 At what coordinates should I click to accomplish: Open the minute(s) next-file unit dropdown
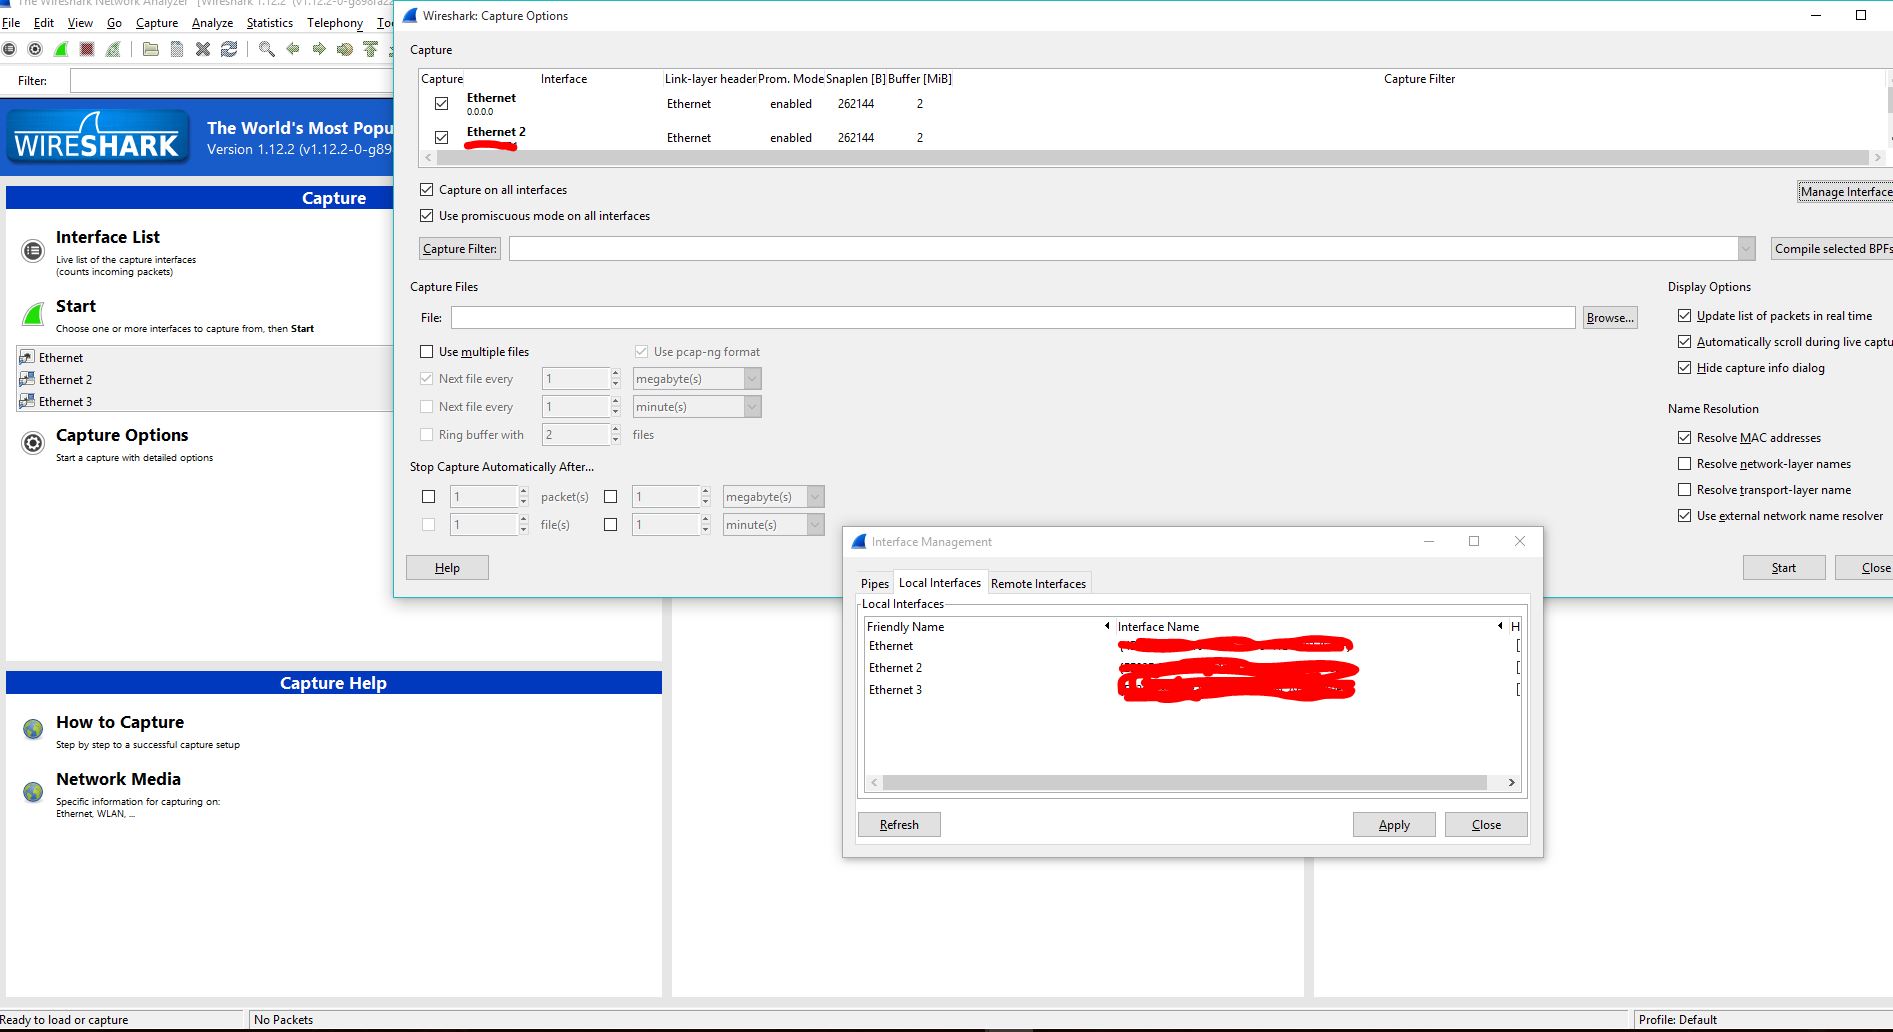(x=752, y=407)
